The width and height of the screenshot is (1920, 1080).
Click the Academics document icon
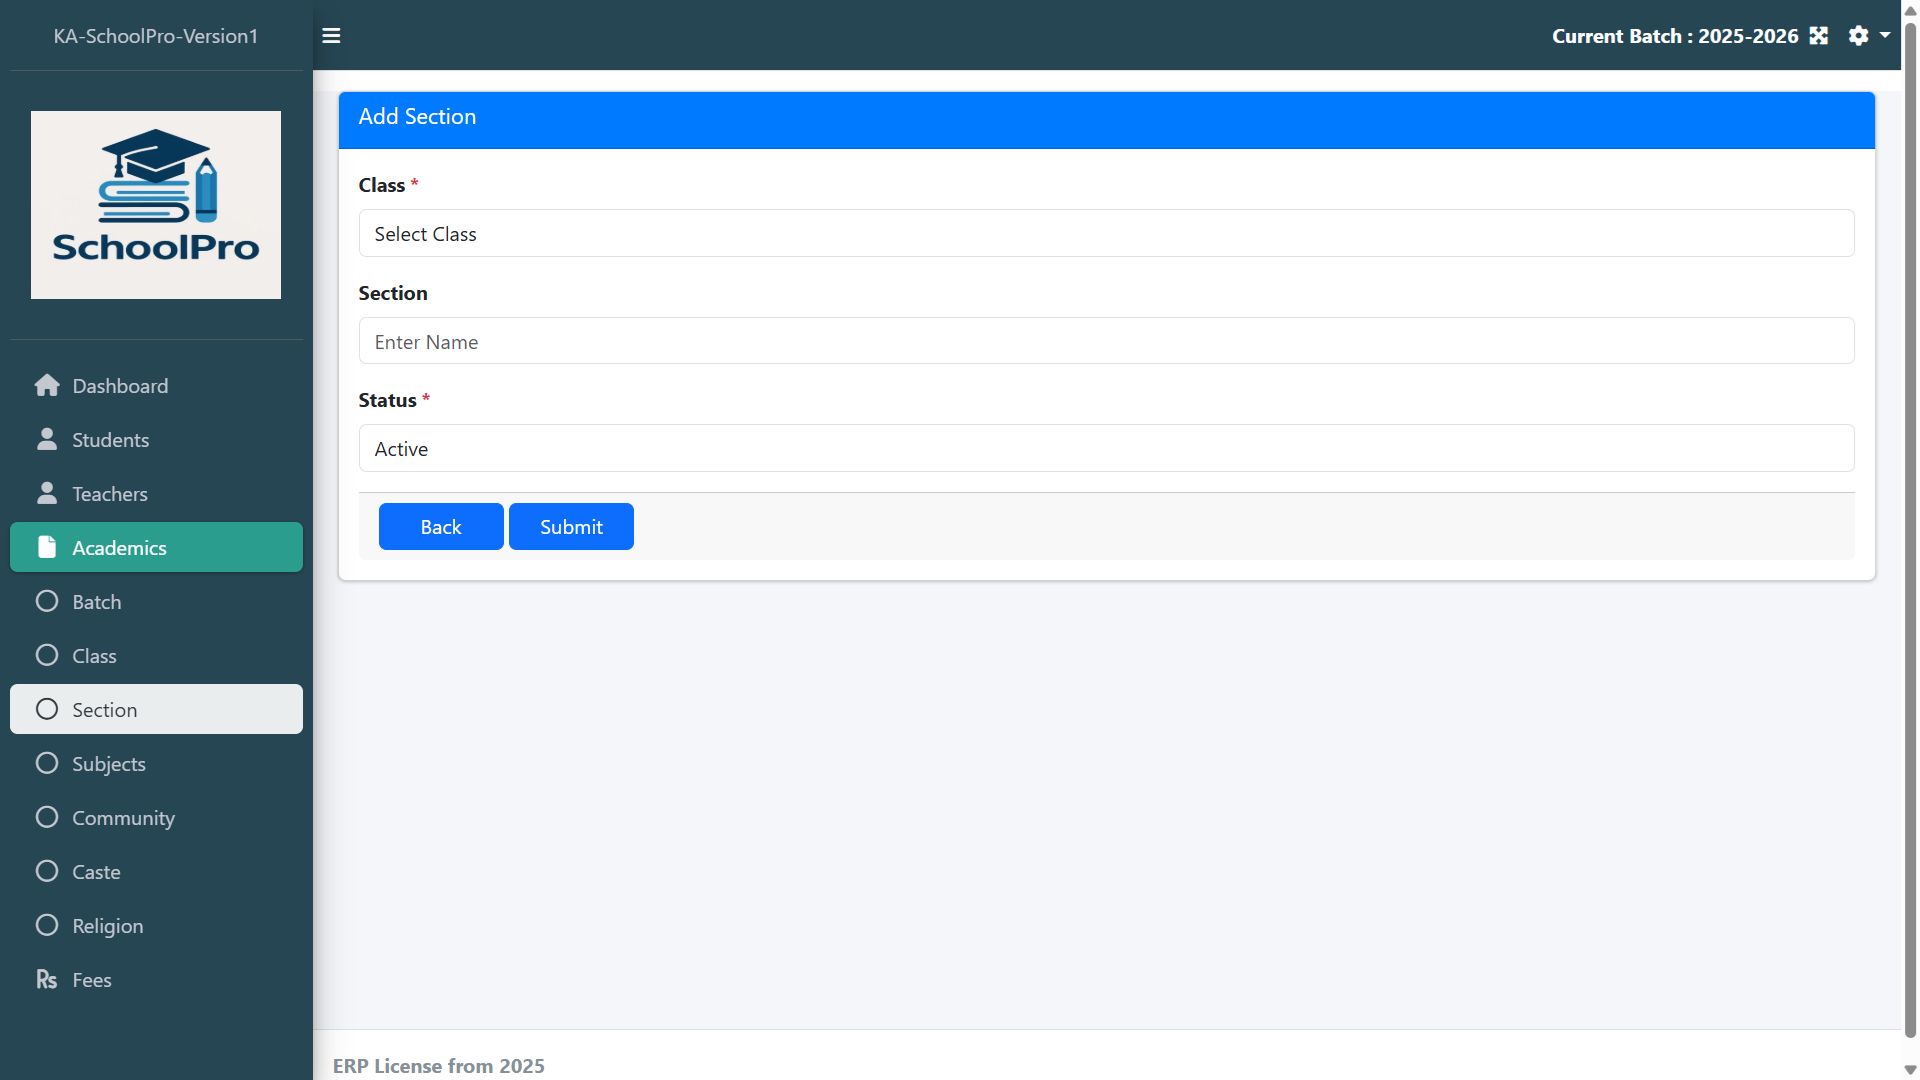[46, 547]
